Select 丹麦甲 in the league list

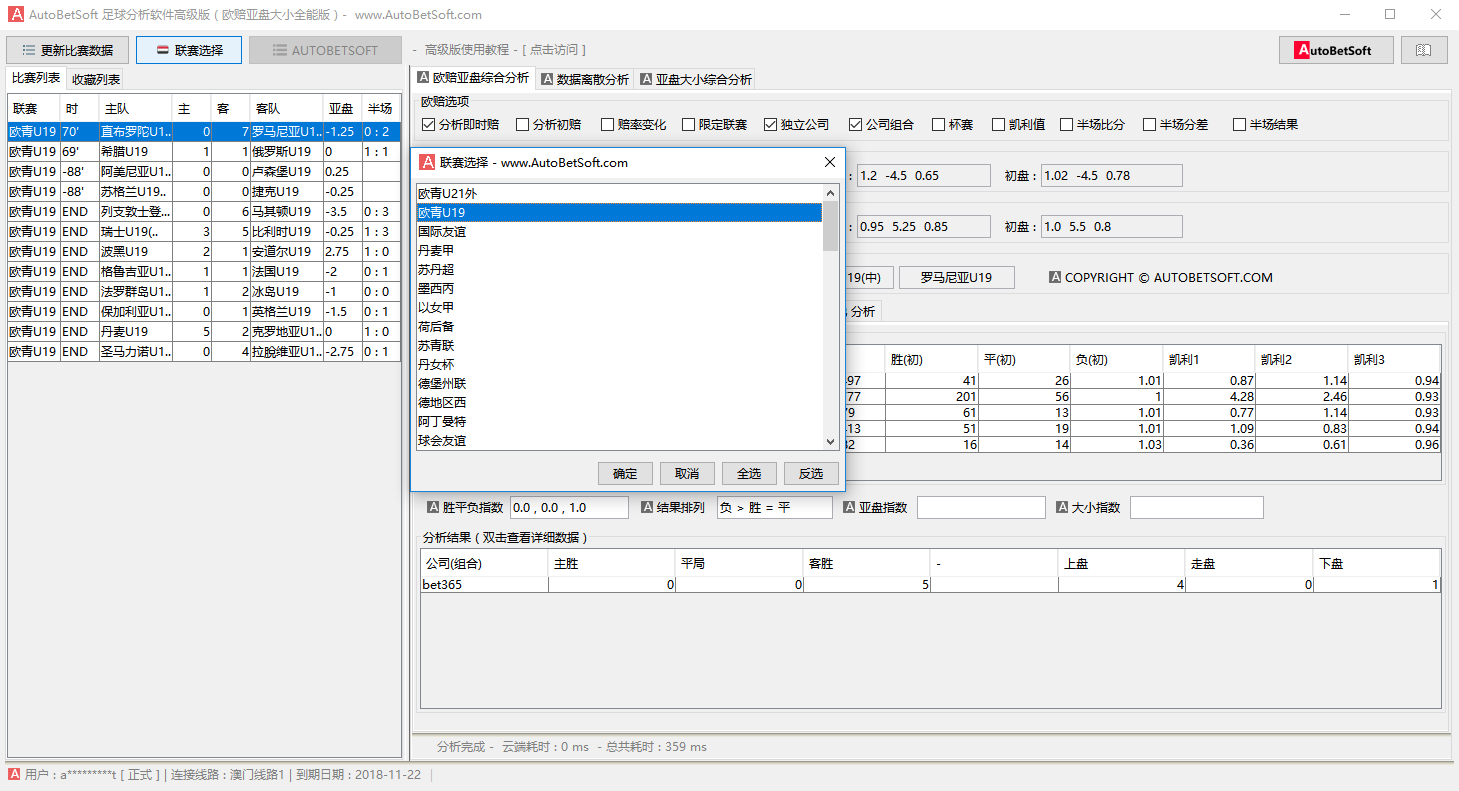pos(619,250)
